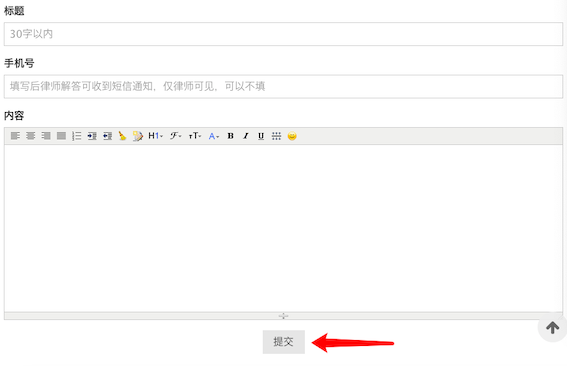Open the H1 heading dropdown
The height and width of the screenshot is (366, 567).
(155, 136)
